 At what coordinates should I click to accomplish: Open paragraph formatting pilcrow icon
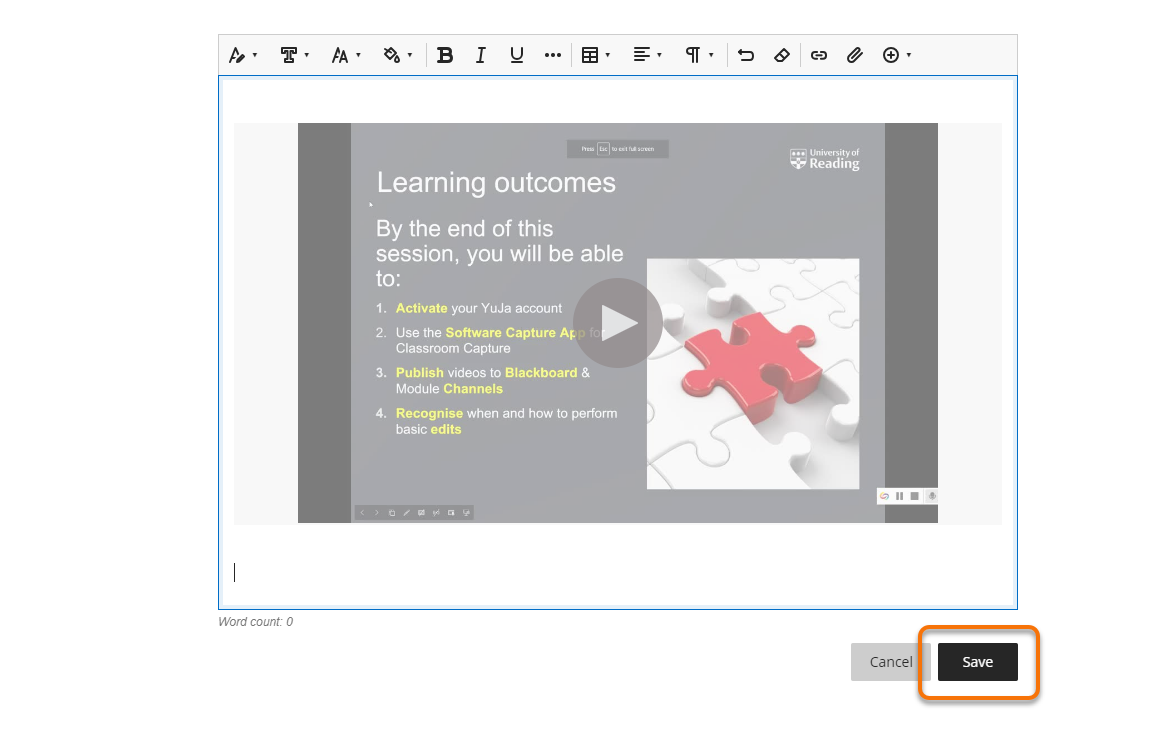point(693,55)
